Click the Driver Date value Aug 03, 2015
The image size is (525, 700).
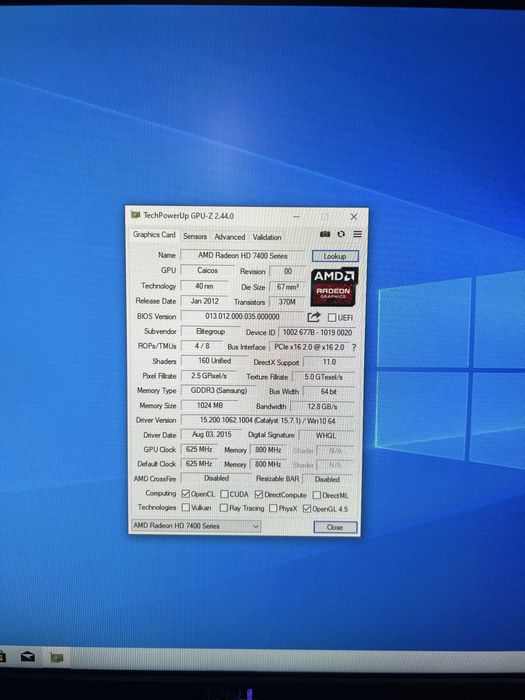click(212, 434)
